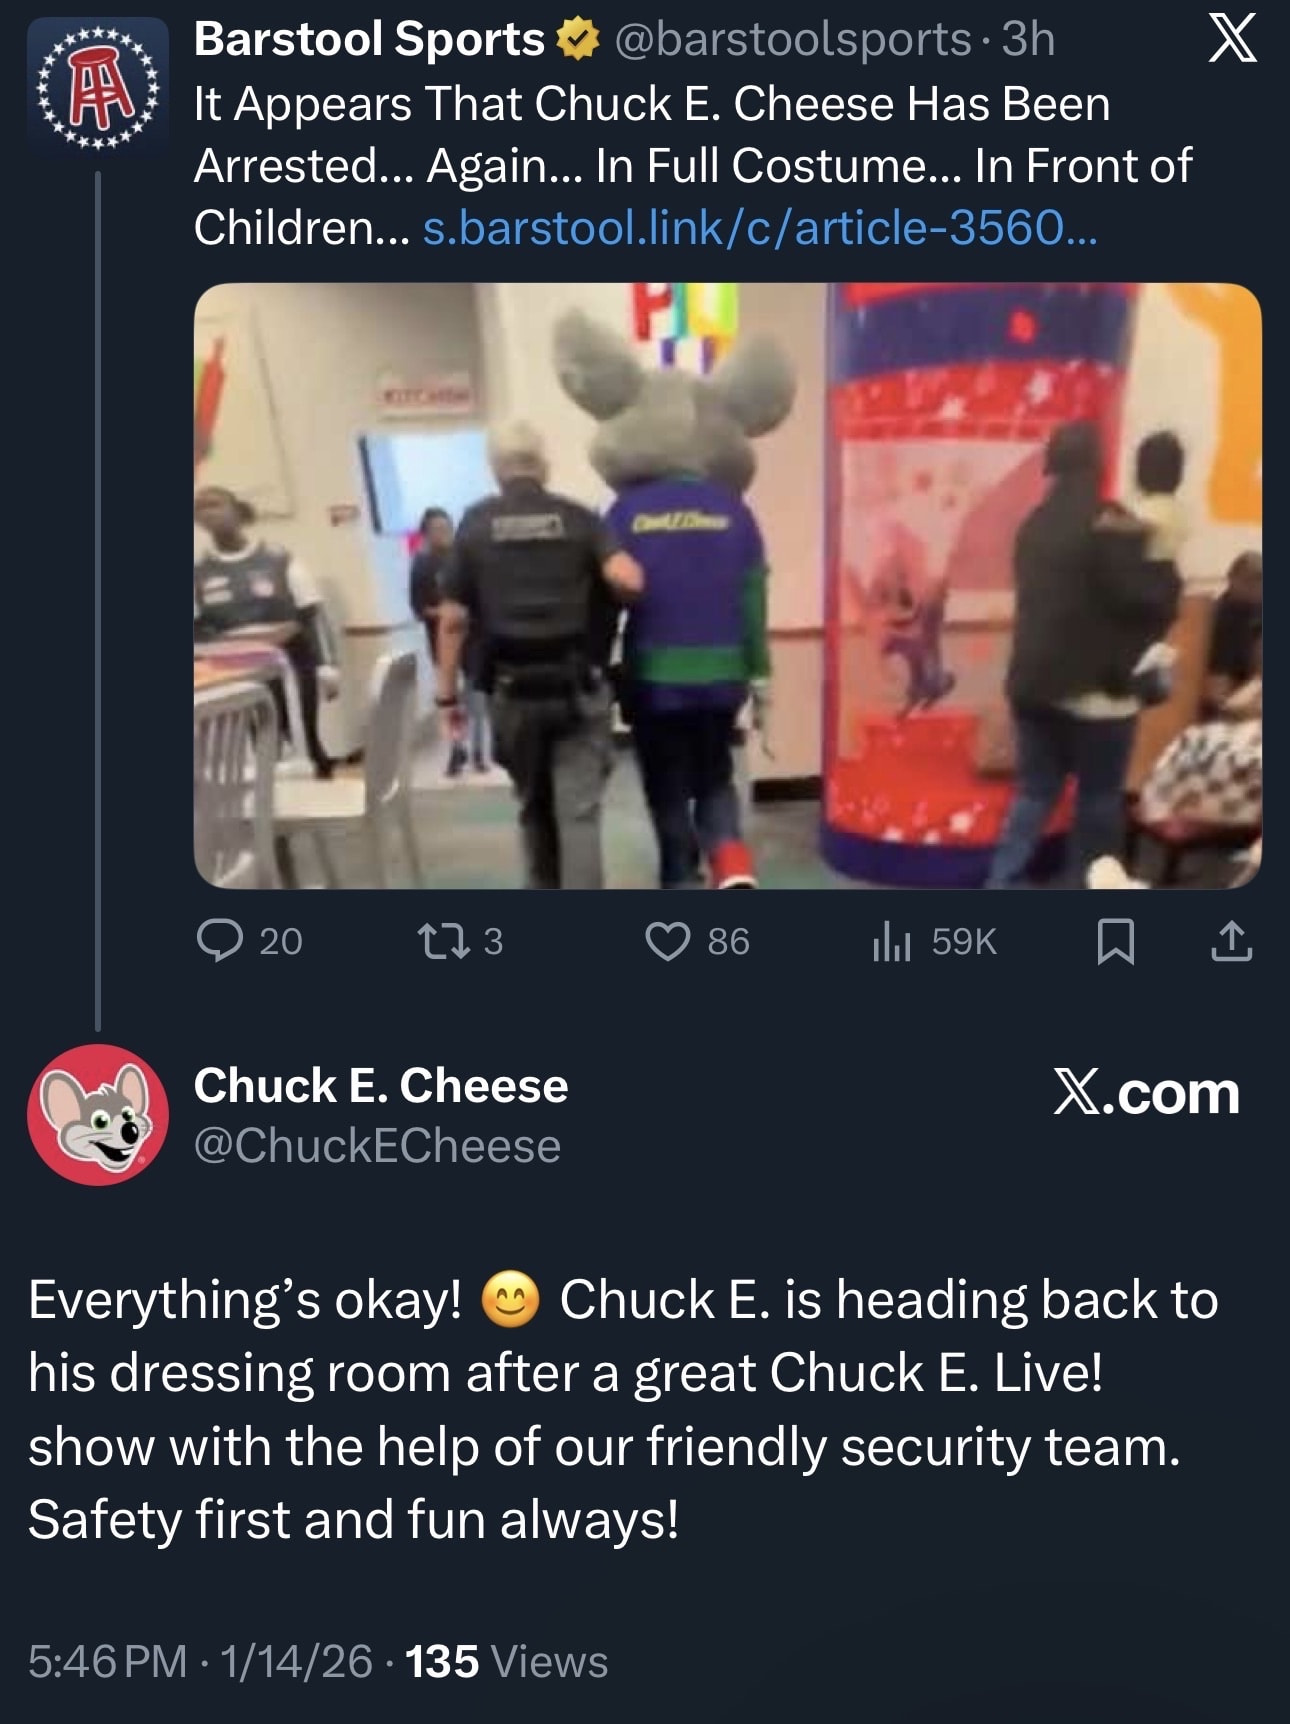This screenshot has height=1724, width=1290.
Task: Click the 135 Views count
Action: pos(506,1662)
